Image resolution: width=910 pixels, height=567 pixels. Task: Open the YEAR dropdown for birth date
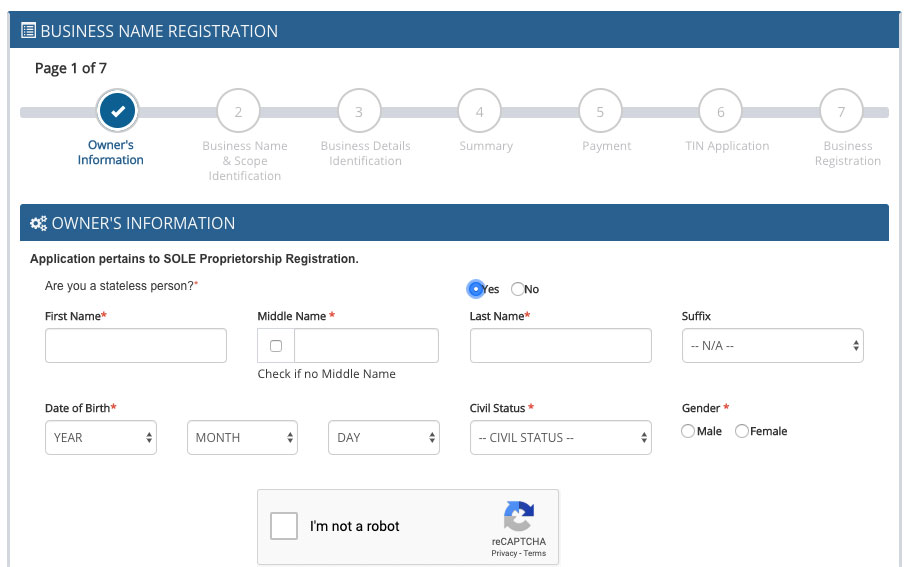click(x=101, y=438)
